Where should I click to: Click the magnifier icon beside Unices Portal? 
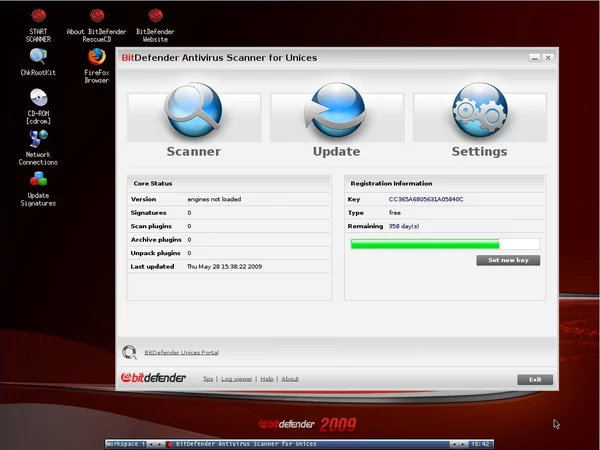(129, 352)
